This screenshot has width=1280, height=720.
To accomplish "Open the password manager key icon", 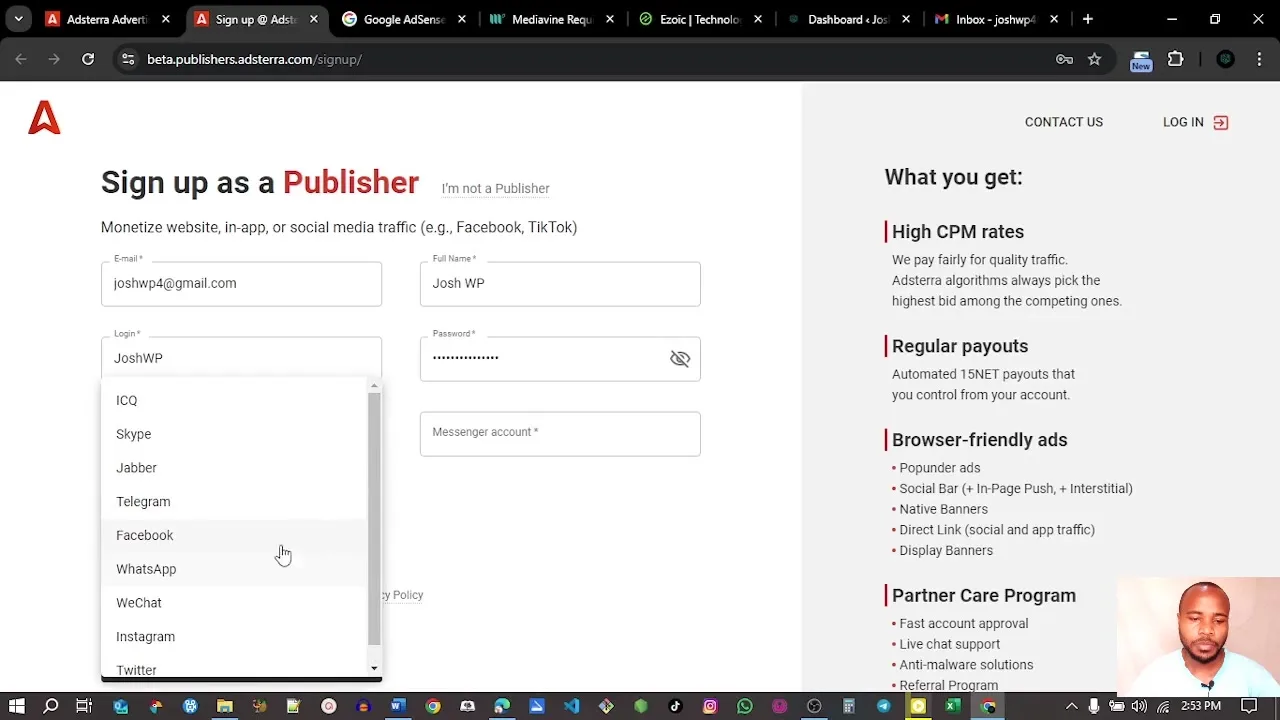I will 1064,59.
